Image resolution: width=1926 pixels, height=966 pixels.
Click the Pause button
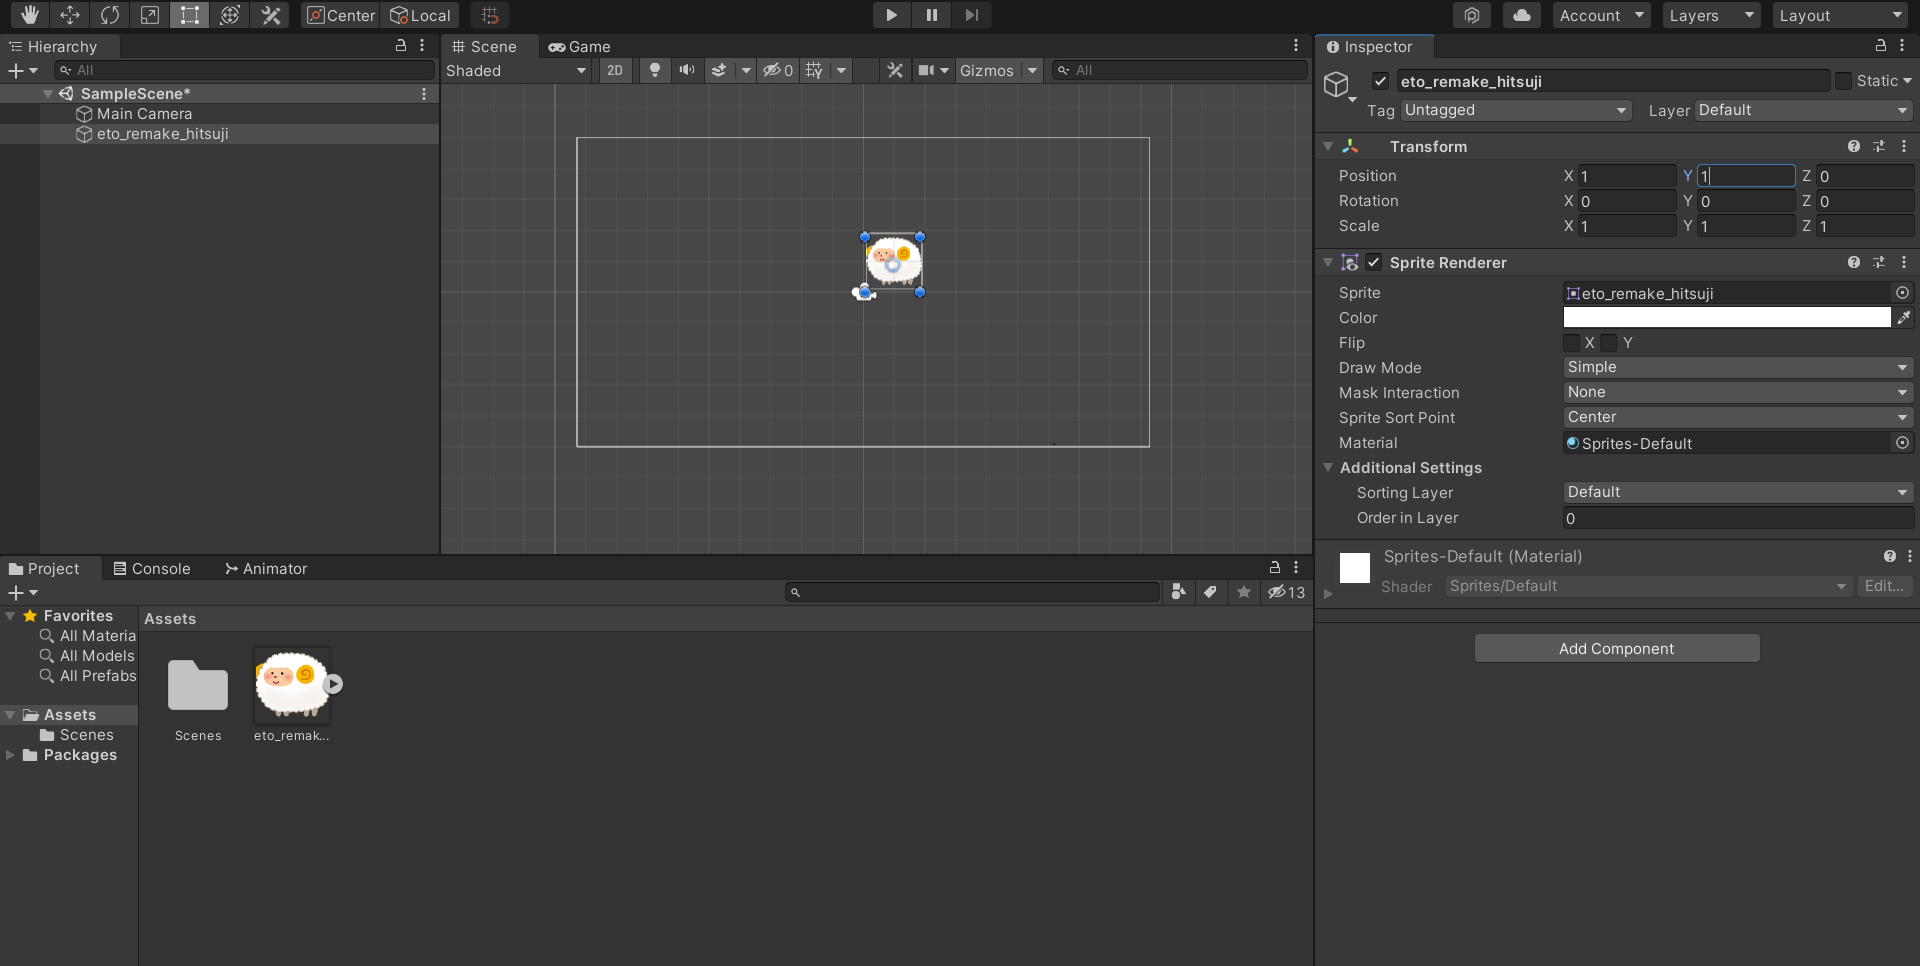pos(931,15)
